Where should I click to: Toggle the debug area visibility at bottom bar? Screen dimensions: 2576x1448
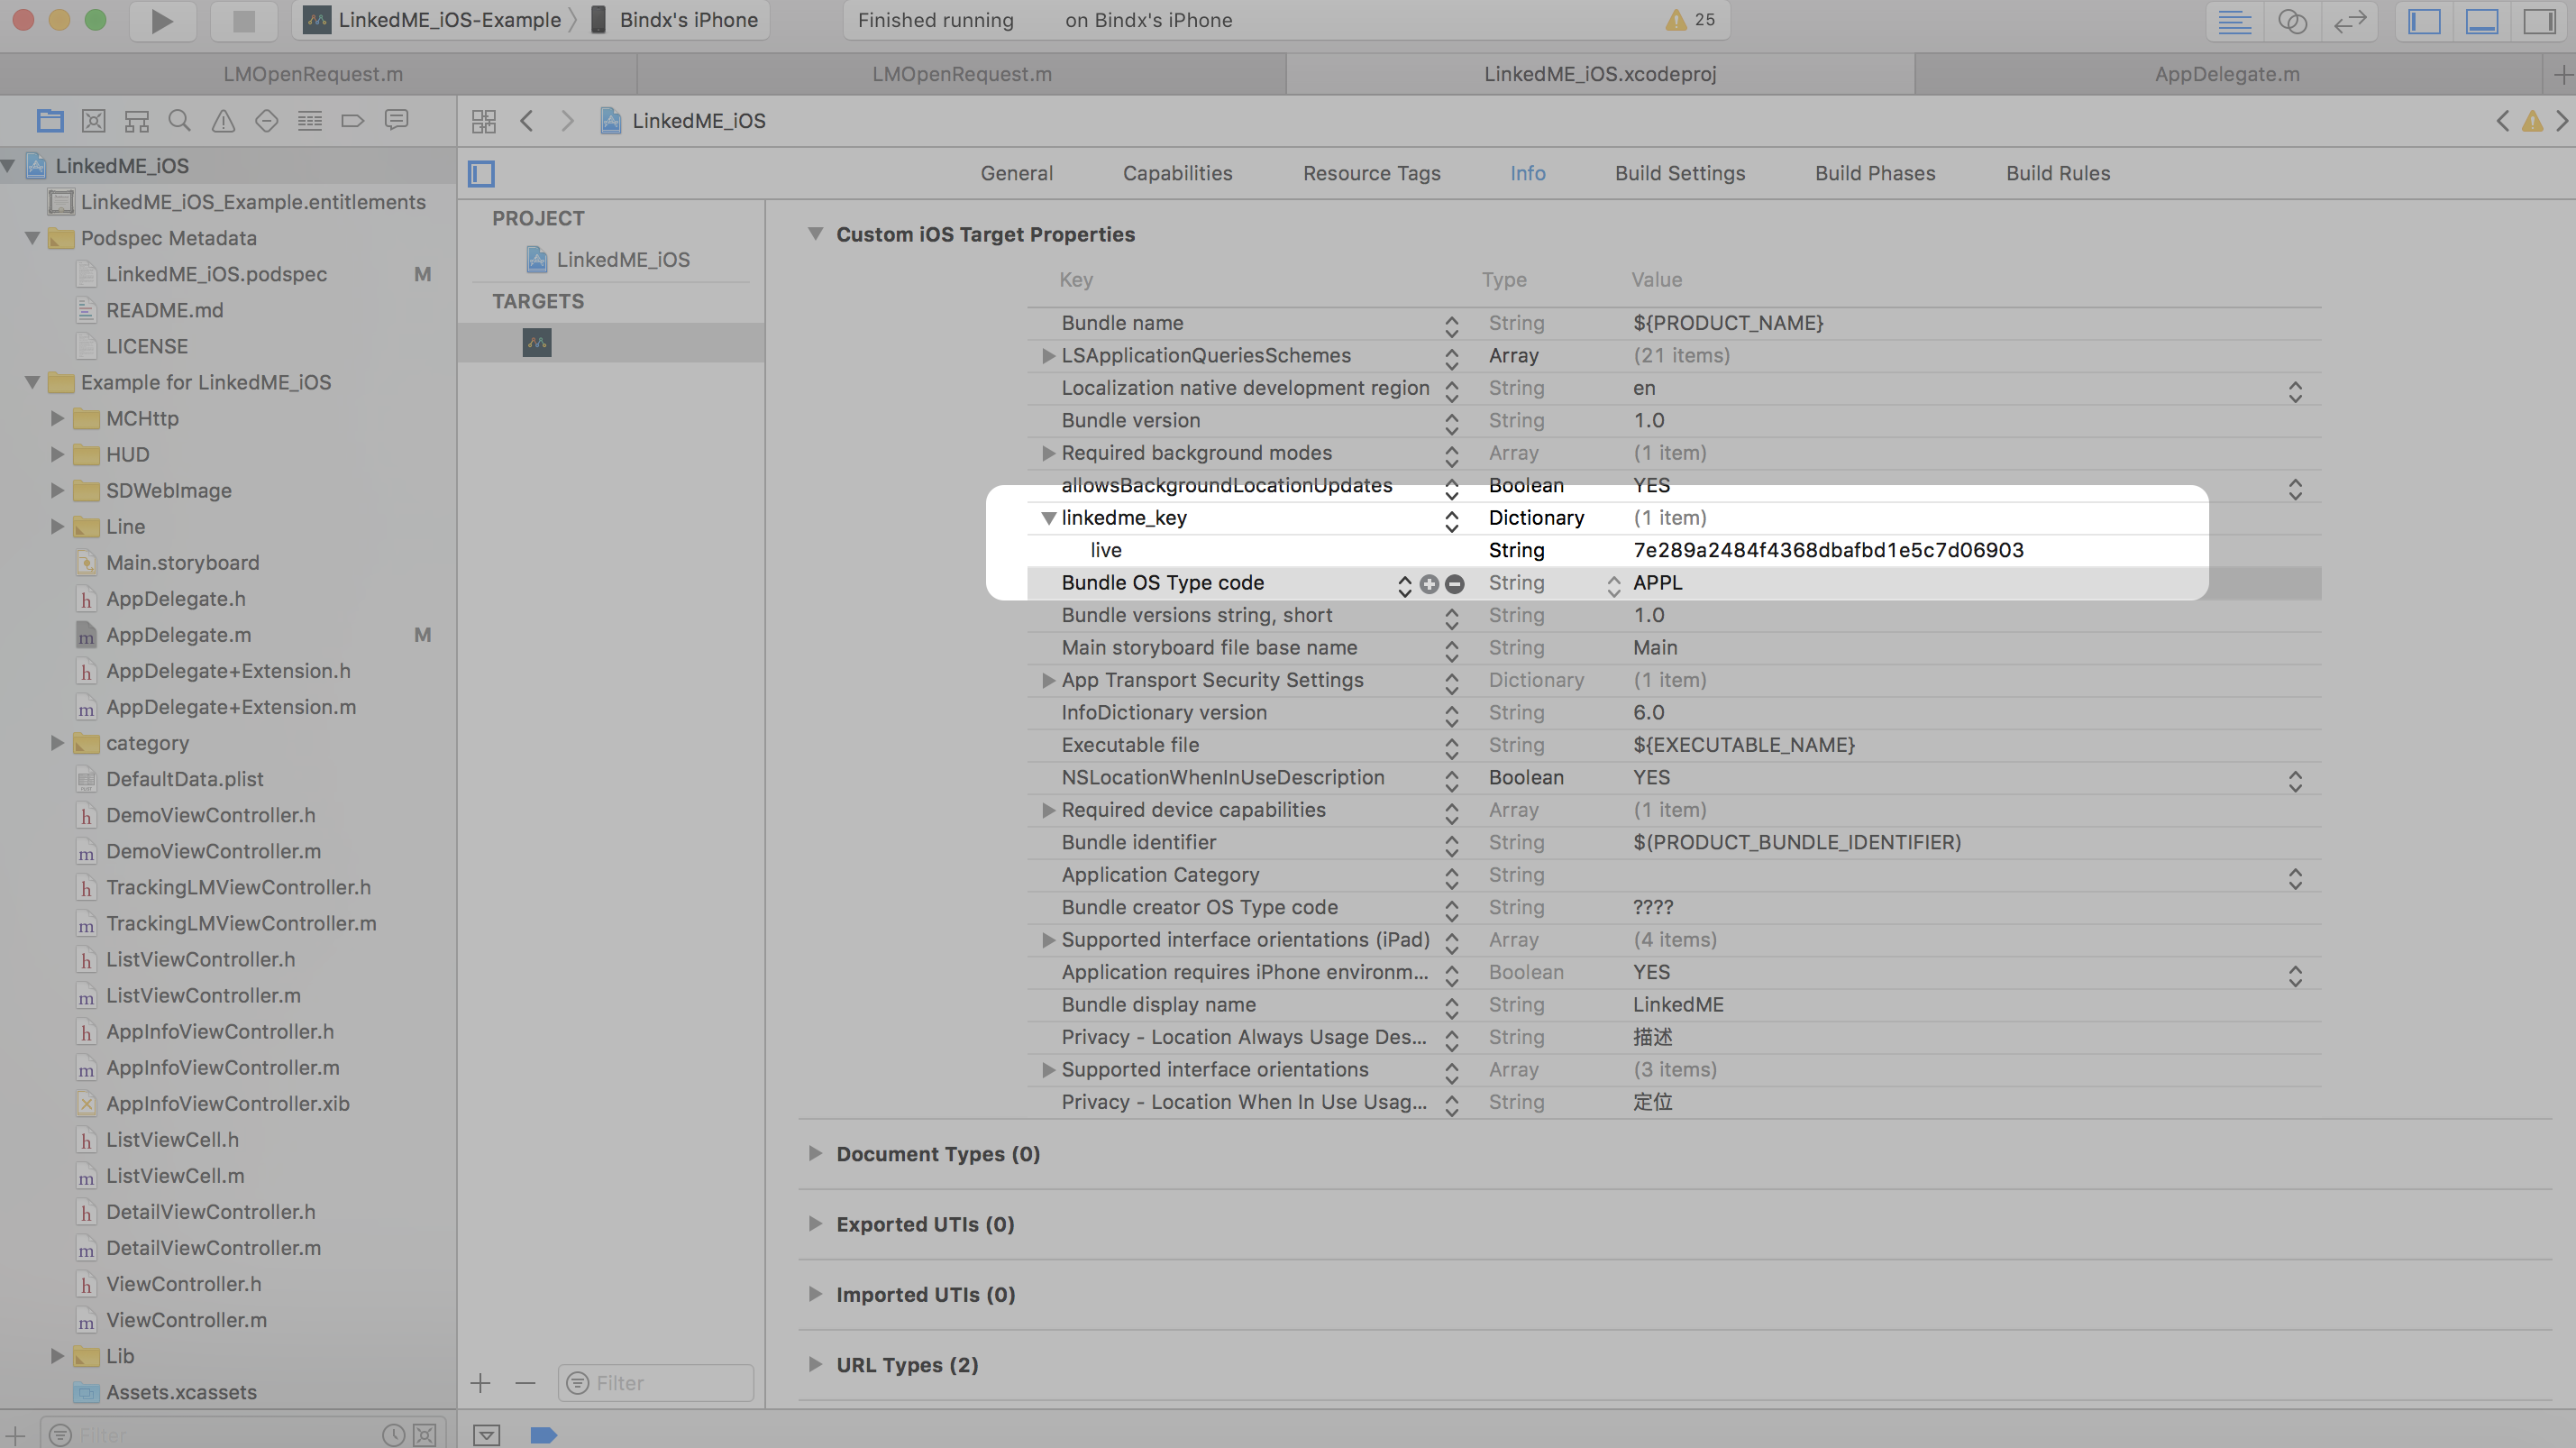[487, 1435]
